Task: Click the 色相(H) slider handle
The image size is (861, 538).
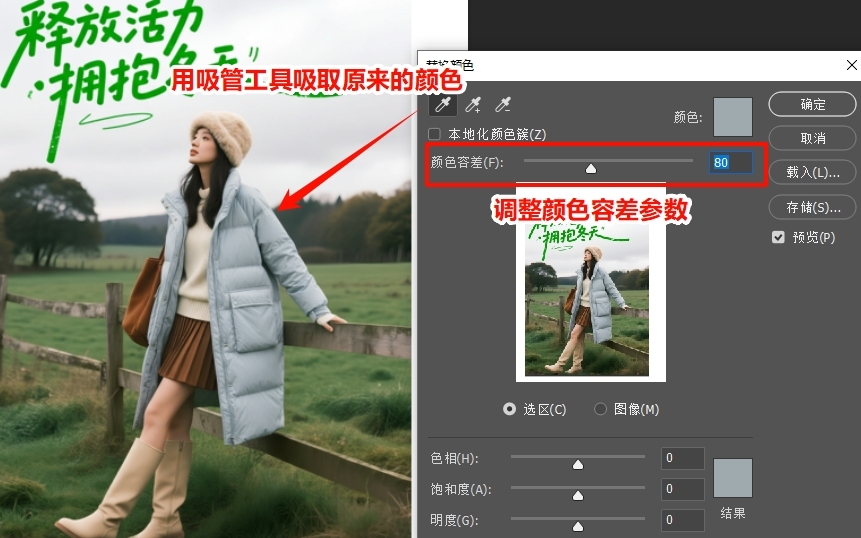Action: coord(578,465)
